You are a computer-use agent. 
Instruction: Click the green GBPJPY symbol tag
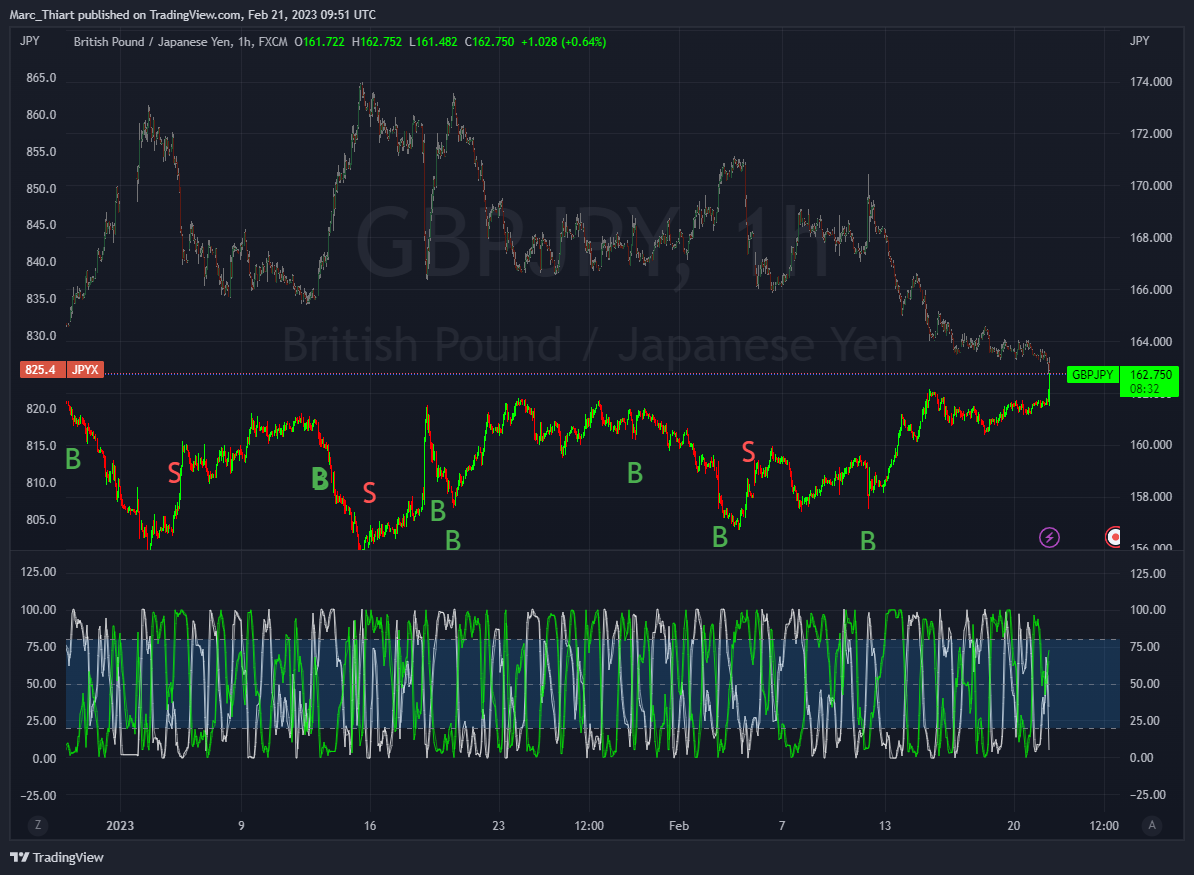pyautogui.click(x=1093, y=375)
